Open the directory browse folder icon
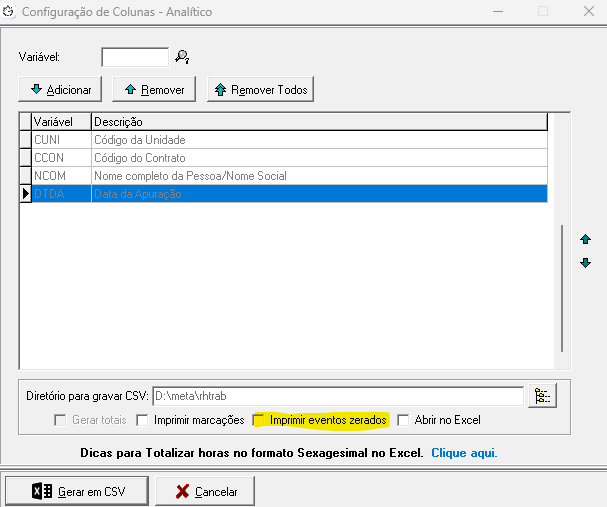 click(x=543, y=396)
